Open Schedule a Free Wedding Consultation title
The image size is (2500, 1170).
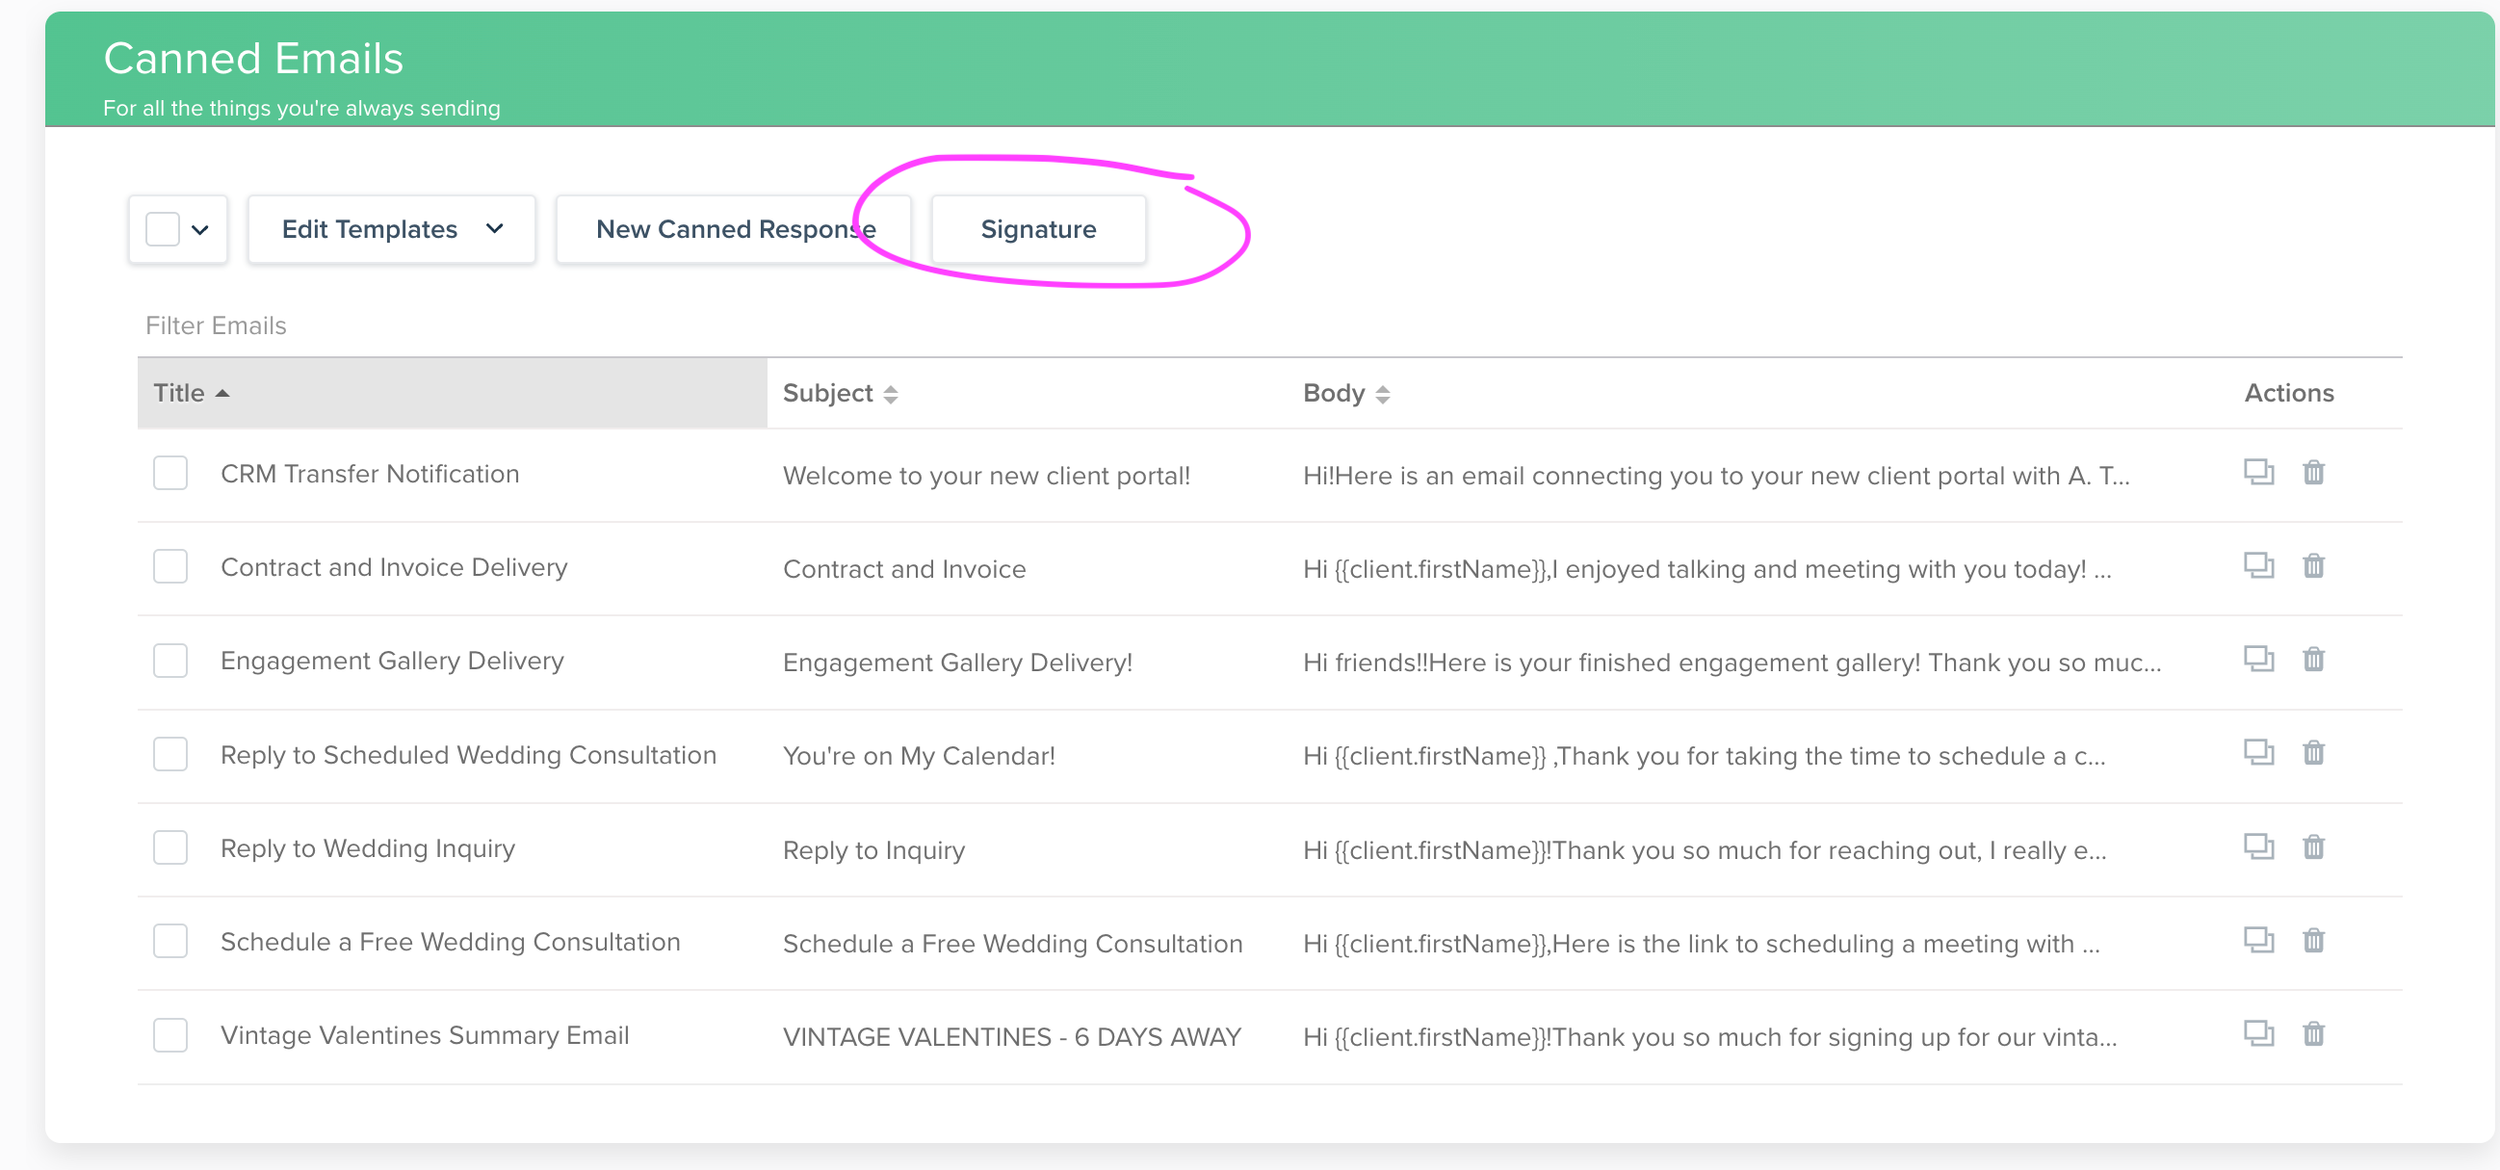(450, 942)
